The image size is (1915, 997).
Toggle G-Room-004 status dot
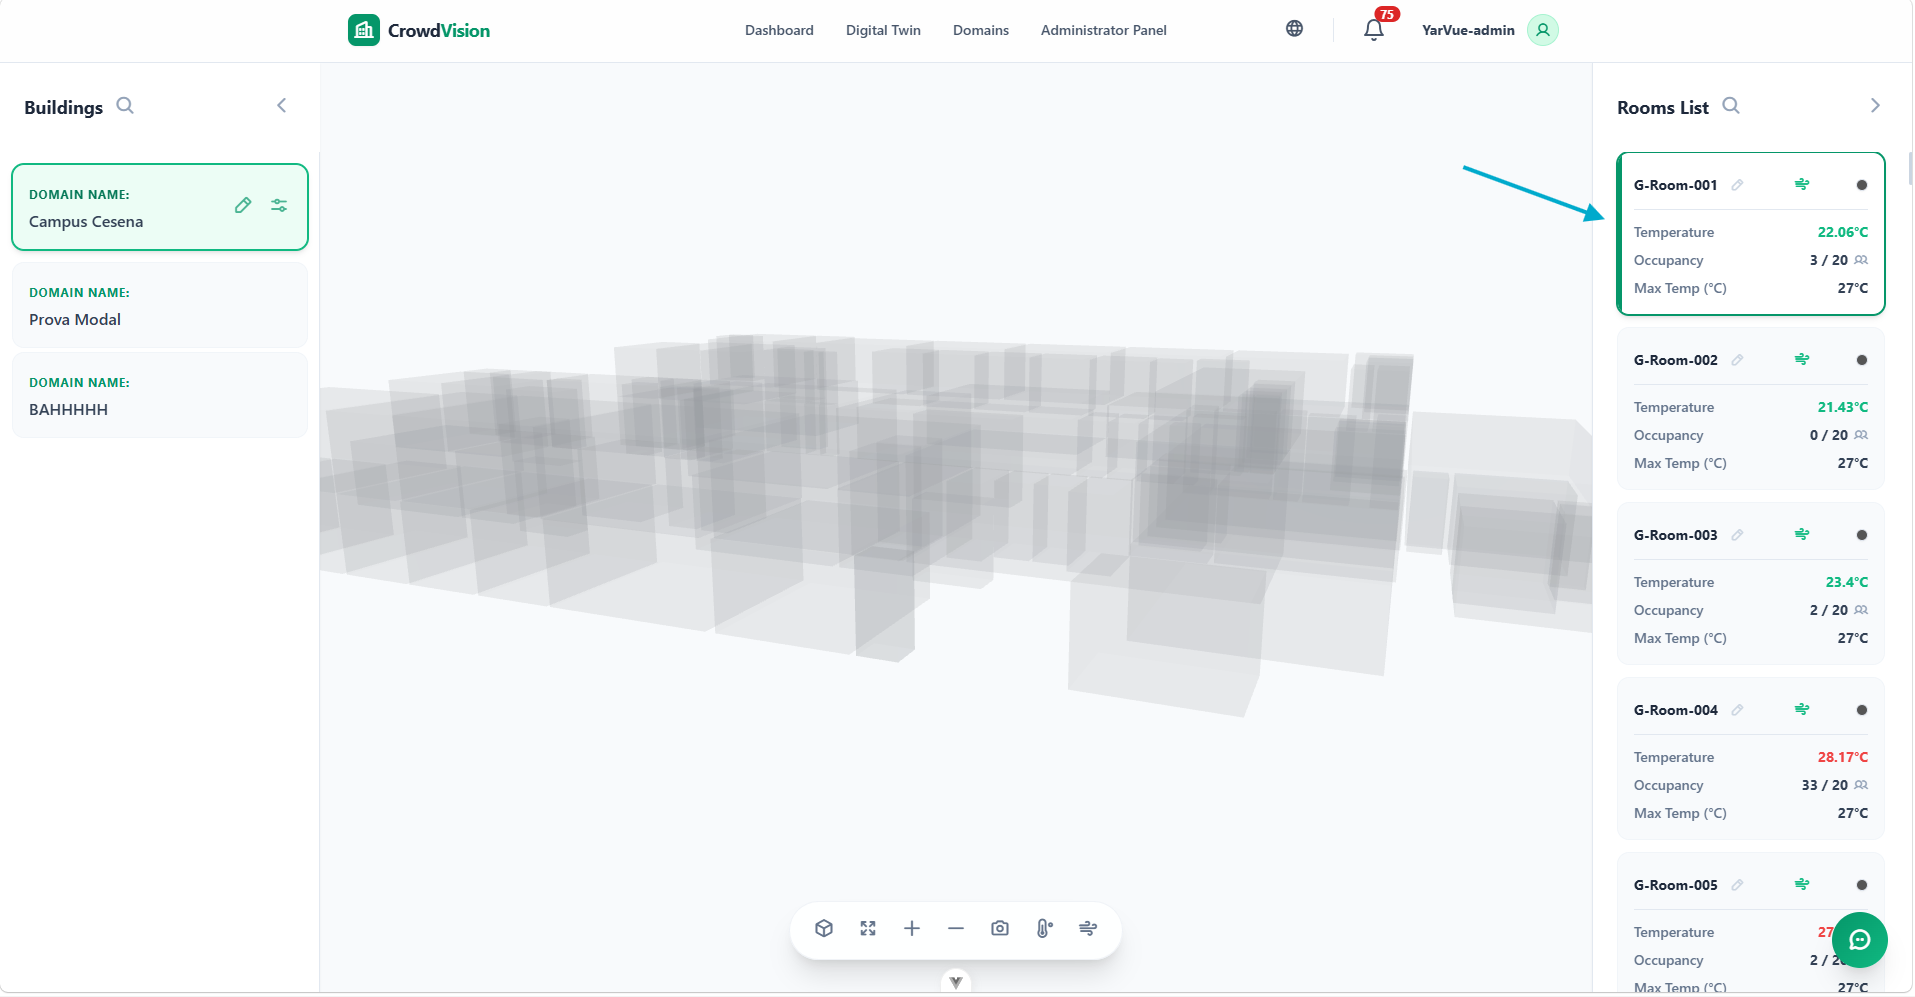[1862, 710]
